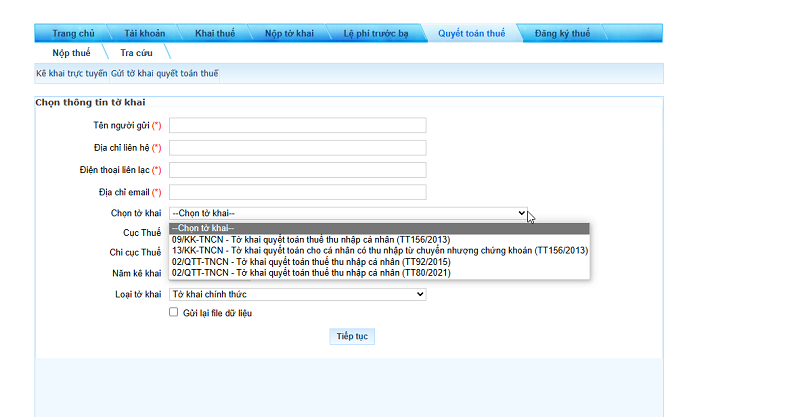Image resolution: width=800 pixels, height=417 pixels.
Task: Choose 02/QTT-TNCN (TT92/2015) option
Action: click(379, 262)
